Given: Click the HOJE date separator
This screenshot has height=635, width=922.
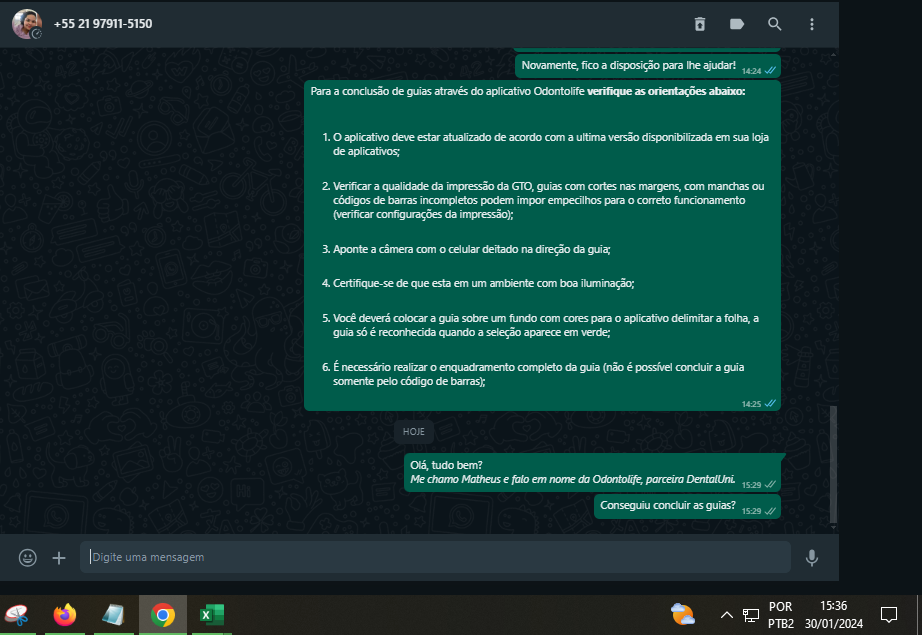Looking at the screenshot, I should coord(414,432).
